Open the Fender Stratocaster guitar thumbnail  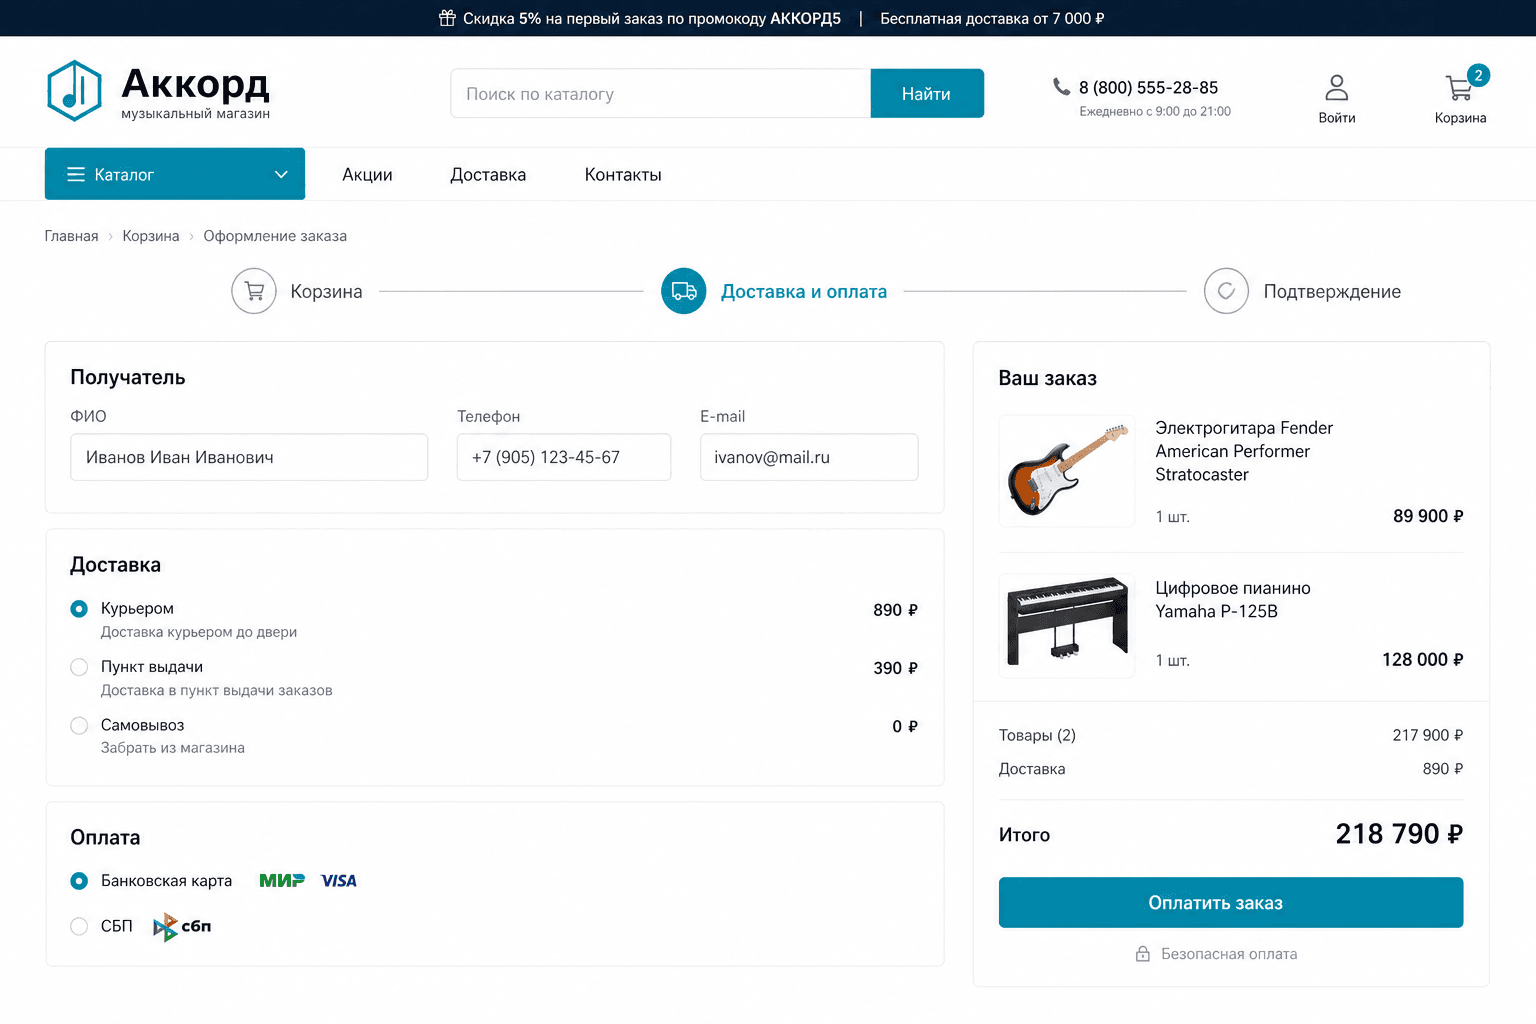point(1067,471)
